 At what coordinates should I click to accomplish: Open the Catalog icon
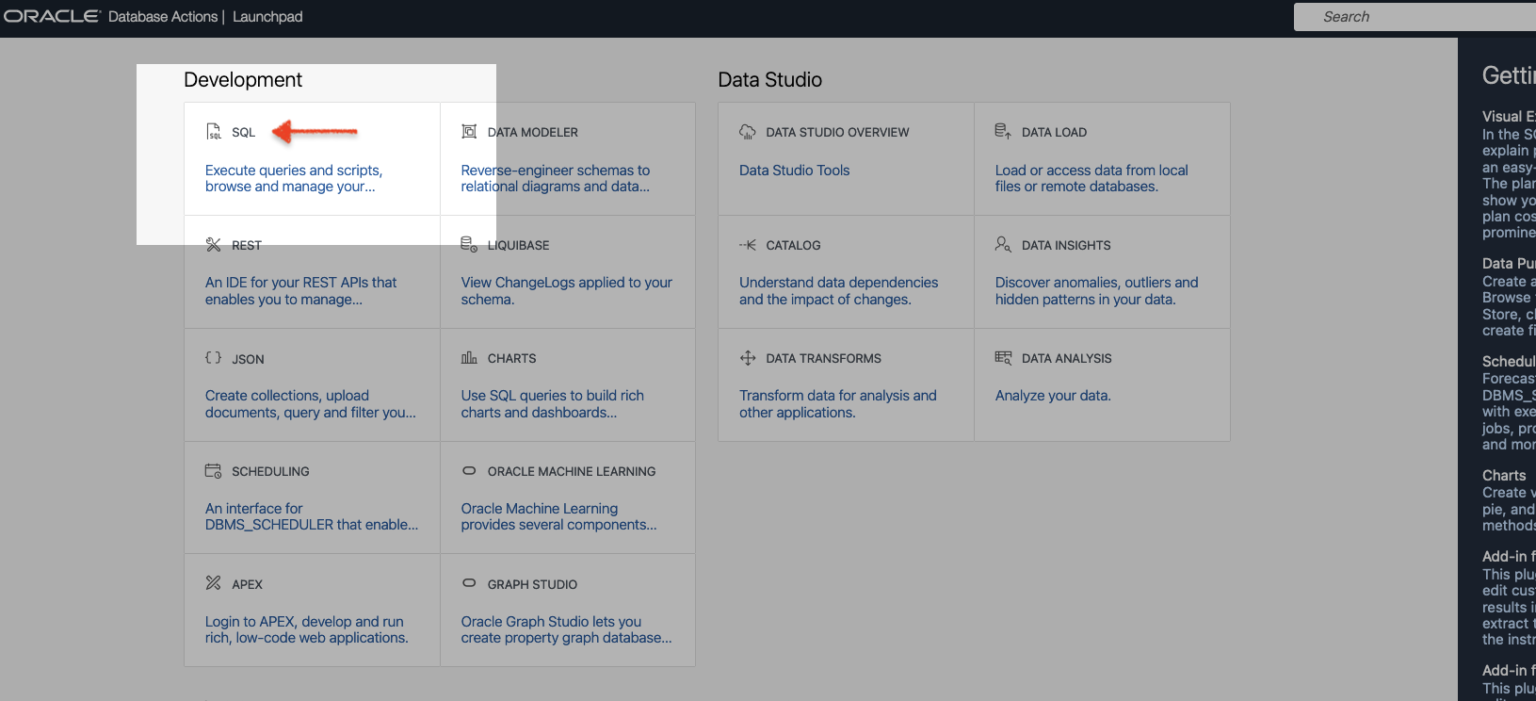tap(747, 243)
